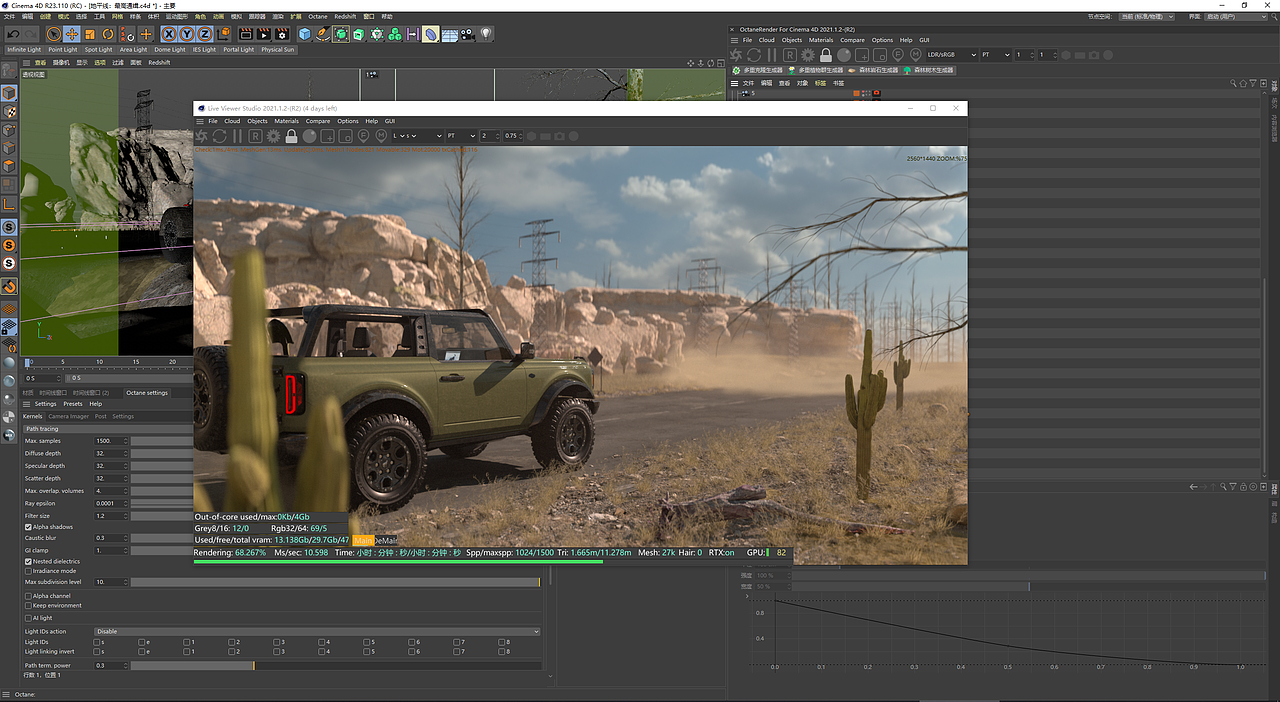Open Edit Render Settings clapperboard gear icon
1280x702 pixels.
[282, 34]
